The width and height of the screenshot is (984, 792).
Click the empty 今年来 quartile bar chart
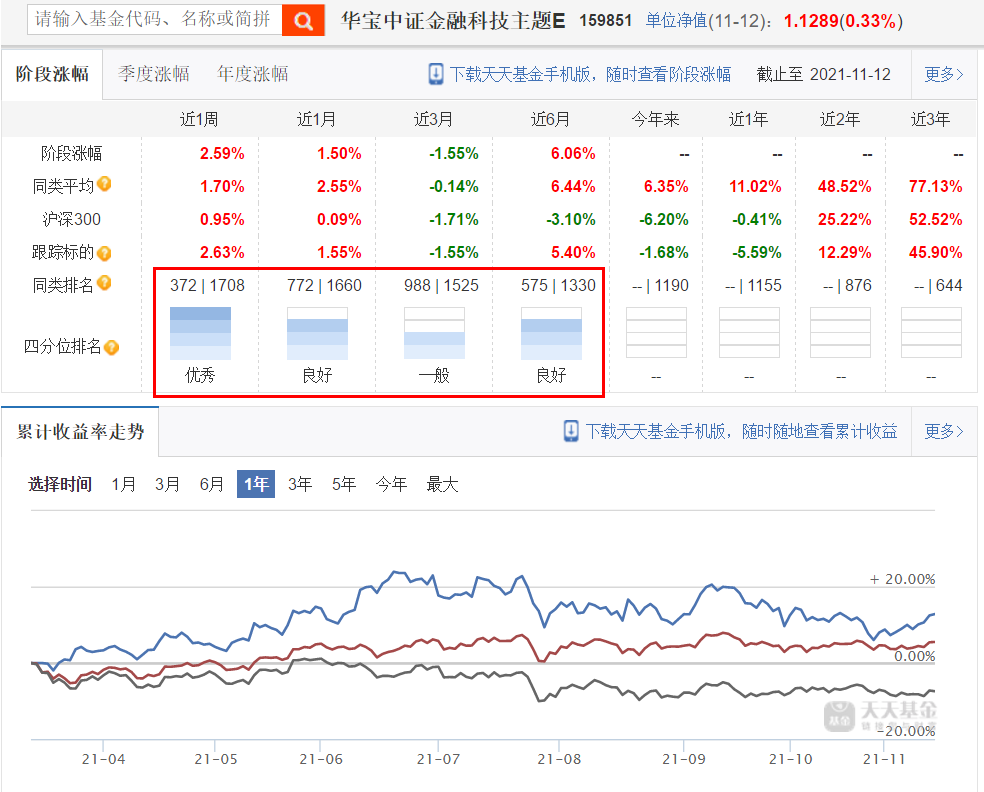(x=656, y=333)
